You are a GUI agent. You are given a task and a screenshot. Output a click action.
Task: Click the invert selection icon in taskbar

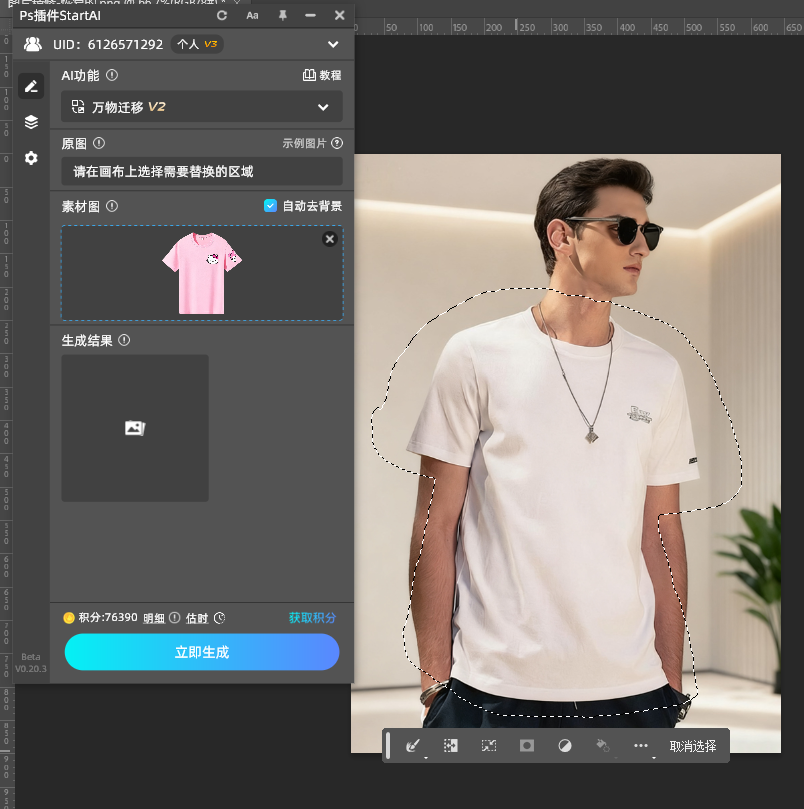451,746
